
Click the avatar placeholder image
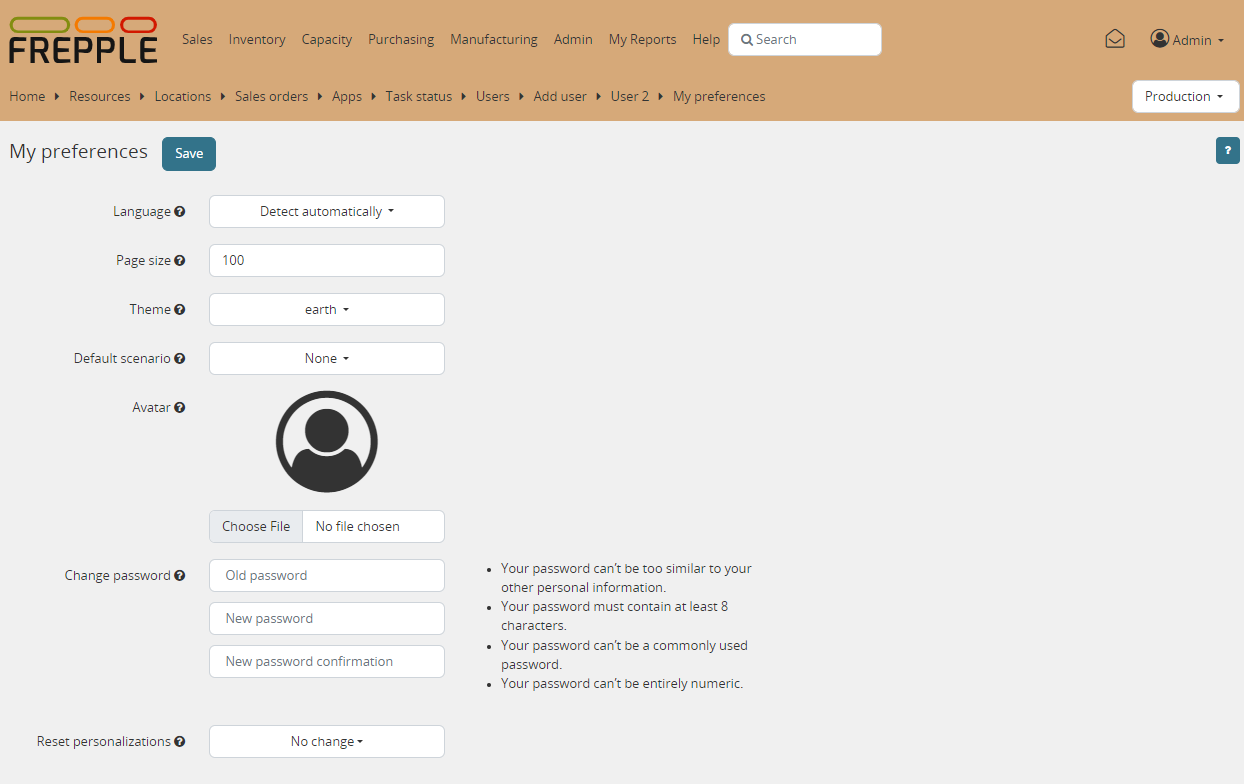coord(326,441)
